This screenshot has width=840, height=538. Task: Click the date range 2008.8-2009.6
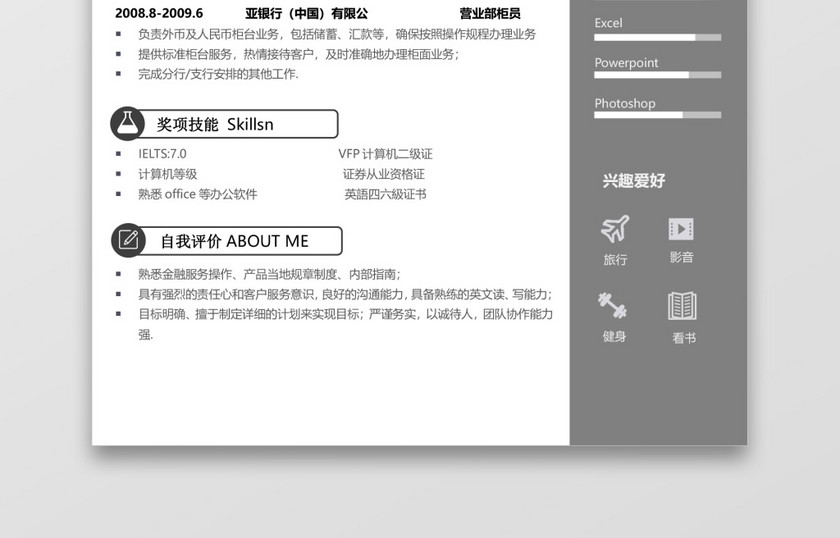159,13
